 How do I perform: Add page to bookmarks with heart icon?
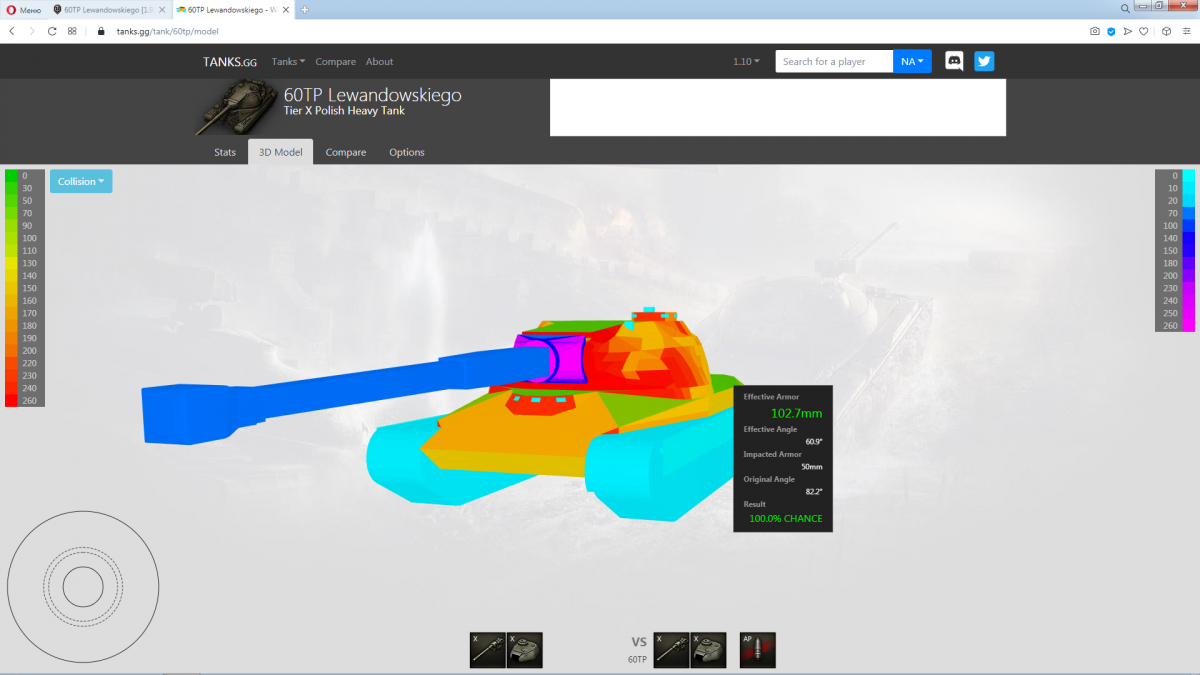(1143, 31)
